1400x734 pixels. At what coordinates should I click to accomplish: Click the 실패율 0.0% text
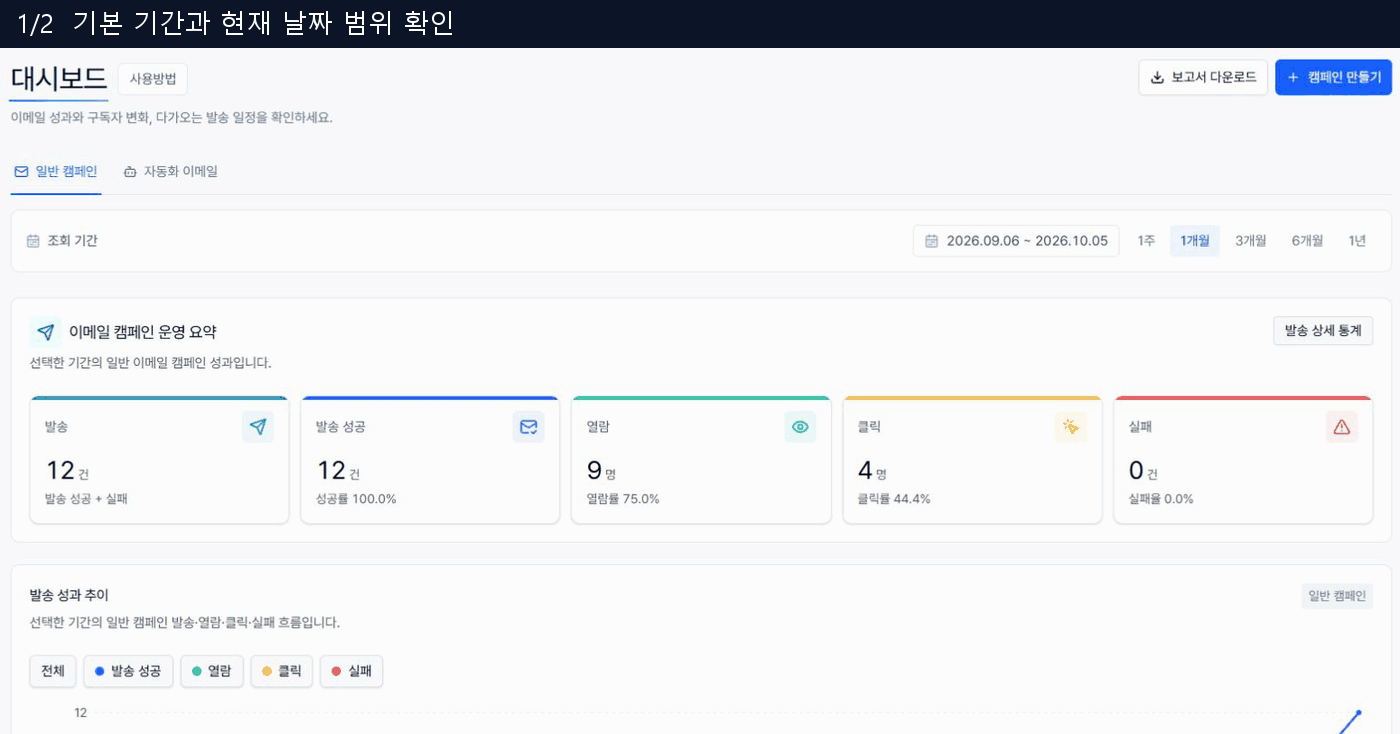(x=1161, y=499)
